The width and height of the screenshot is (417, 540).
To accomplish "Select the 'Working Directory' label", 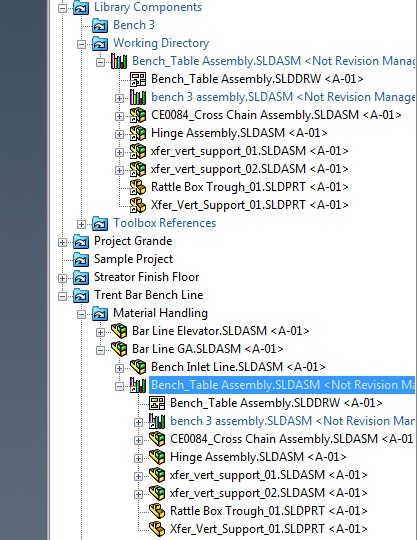I will point(161,43).
